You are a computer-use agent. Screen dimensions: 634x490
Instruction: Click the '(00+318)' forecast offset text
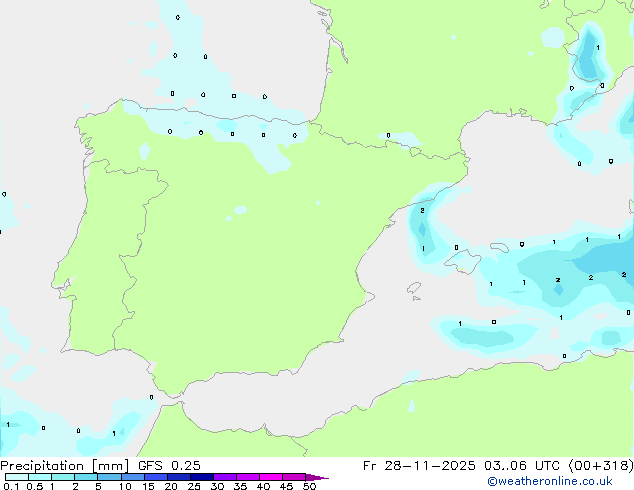pos(601,466)
